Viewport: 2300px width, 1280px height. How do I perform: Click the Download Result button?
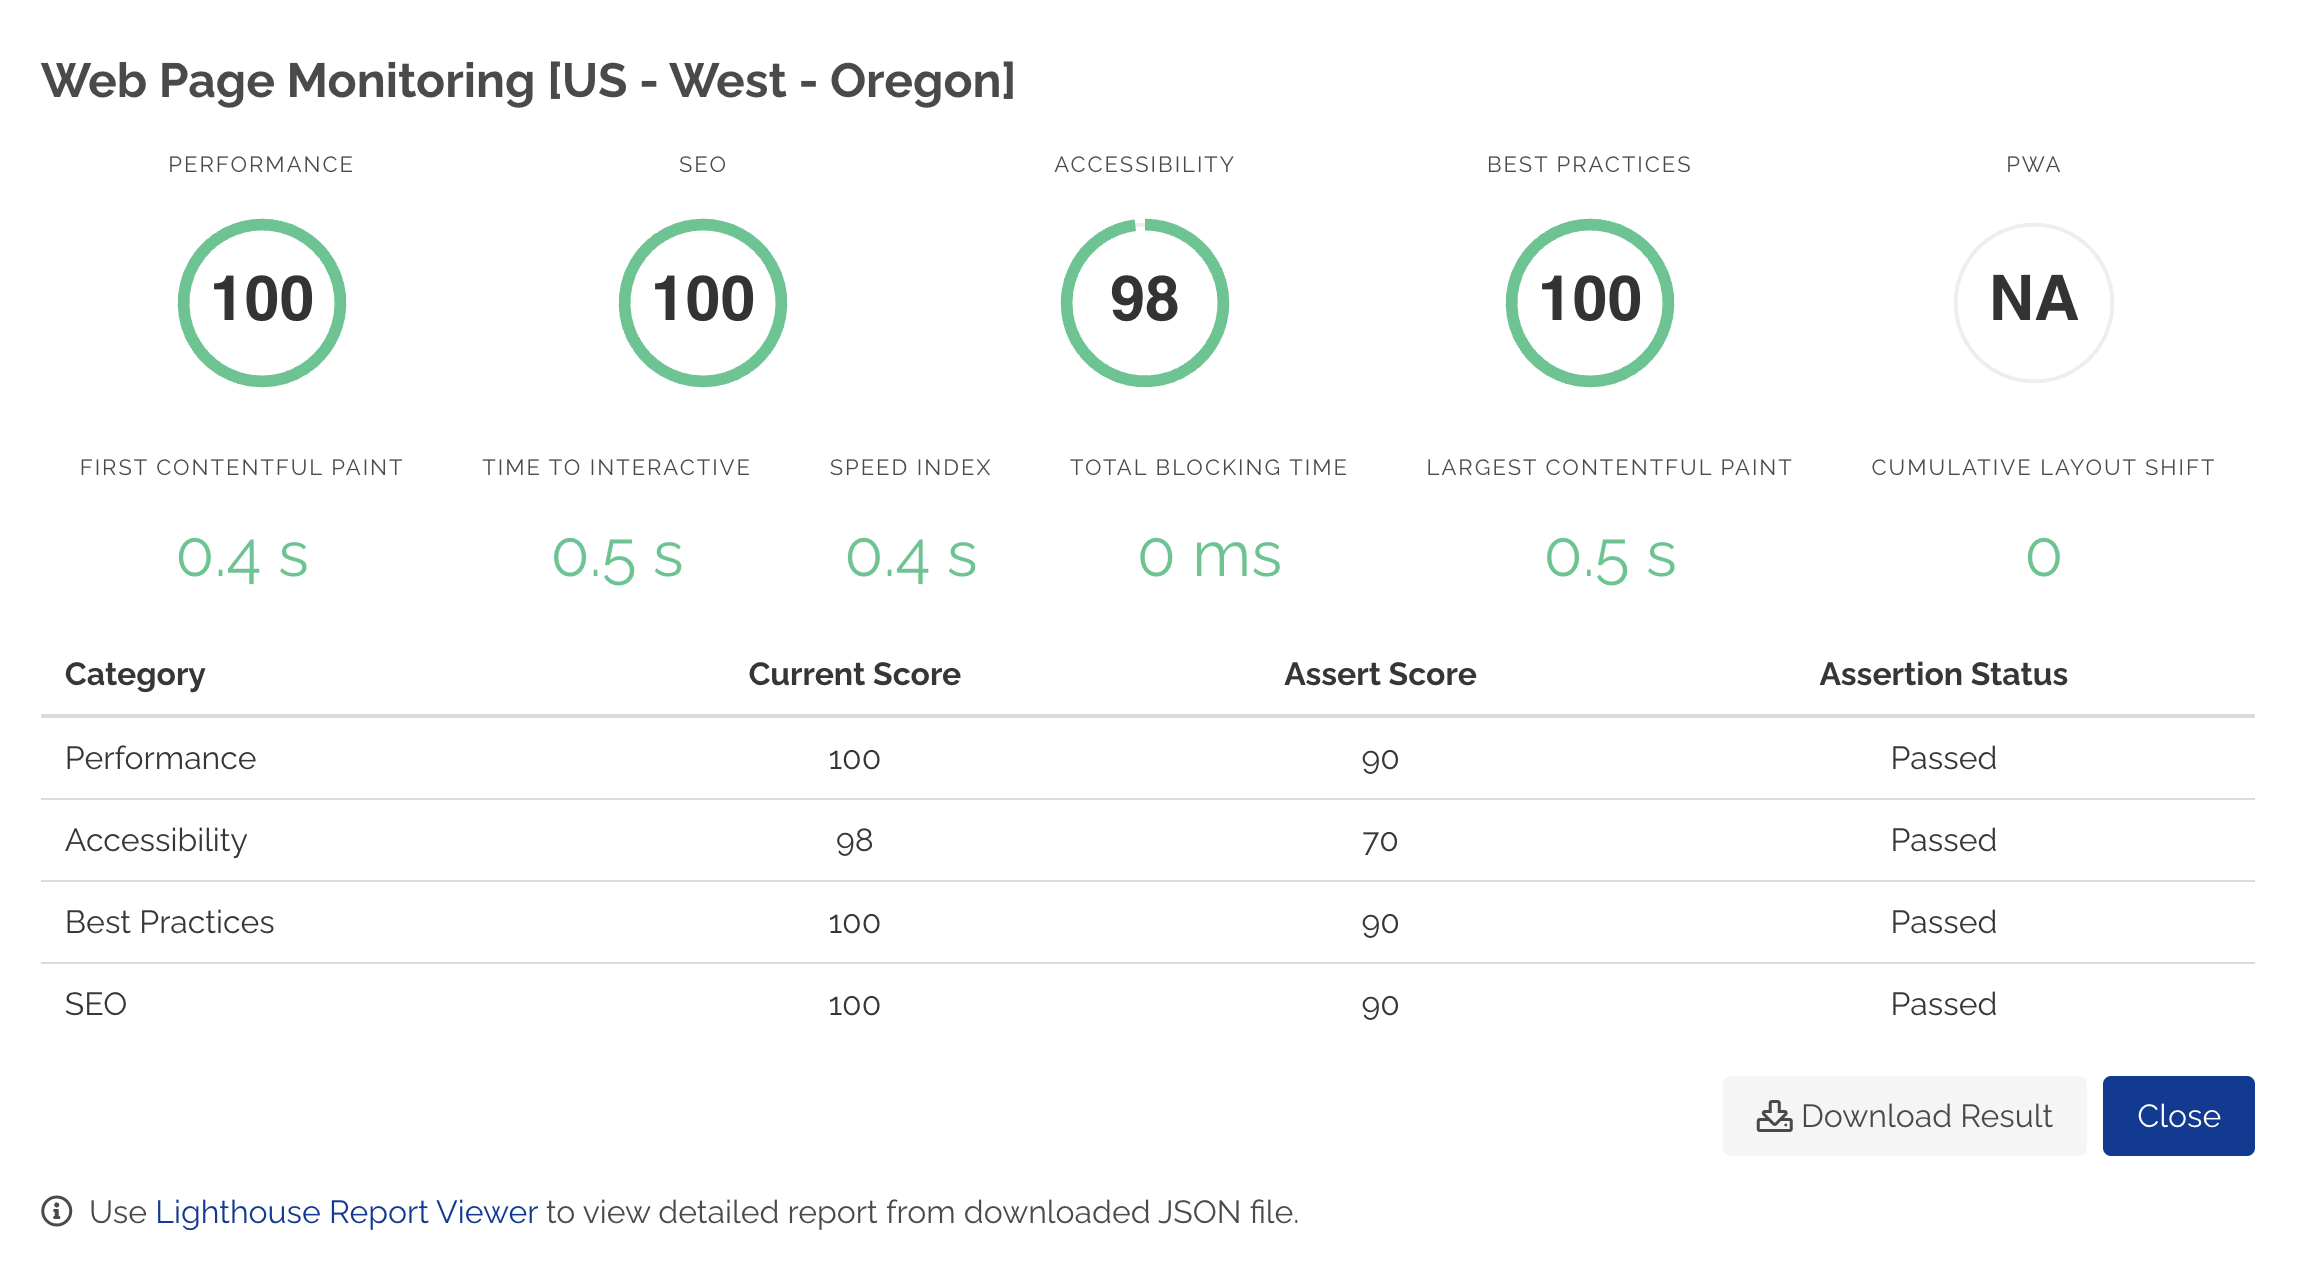pos(1903,1116)
